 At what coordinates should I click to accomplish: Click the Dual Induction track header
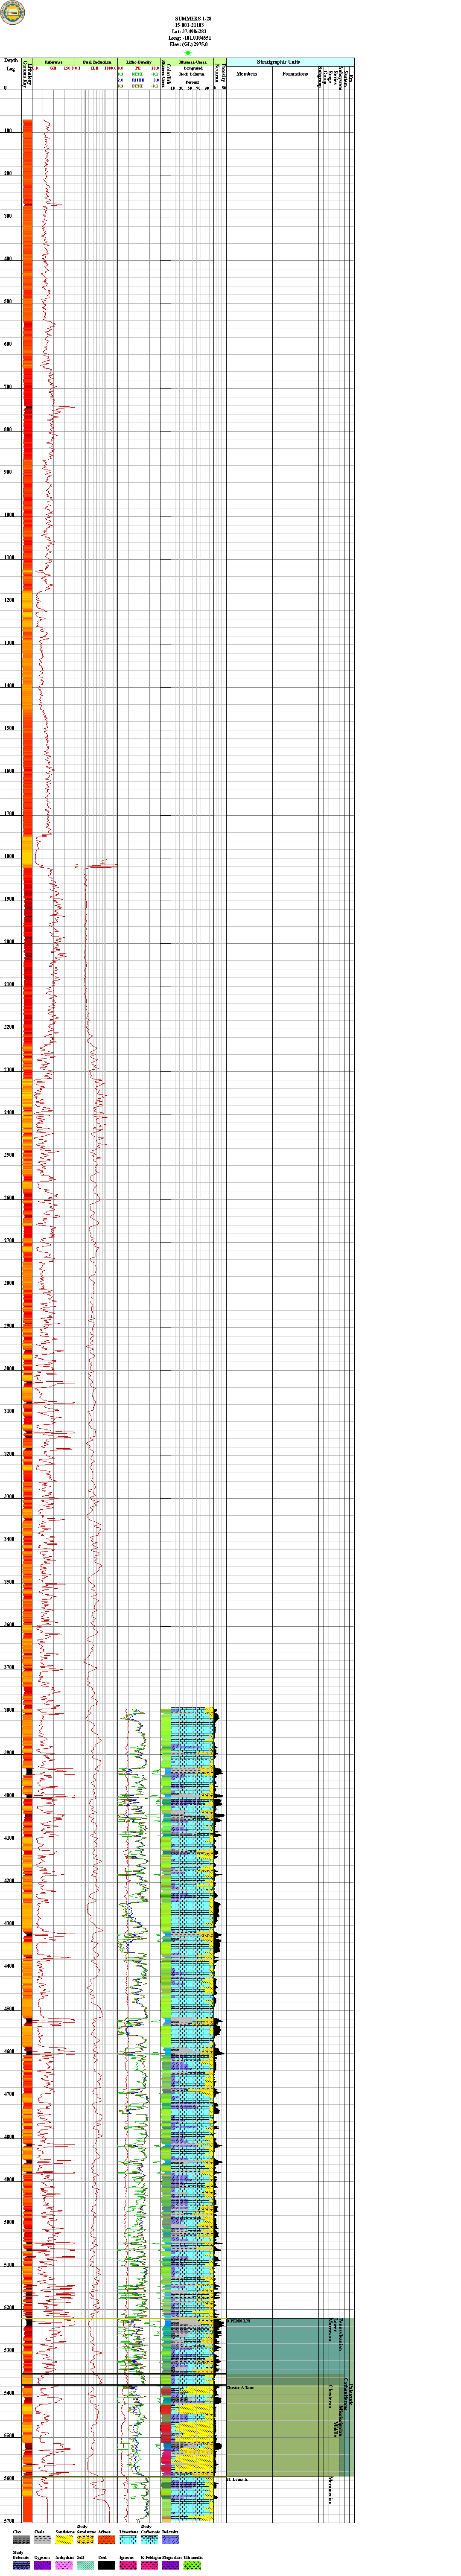97,62
